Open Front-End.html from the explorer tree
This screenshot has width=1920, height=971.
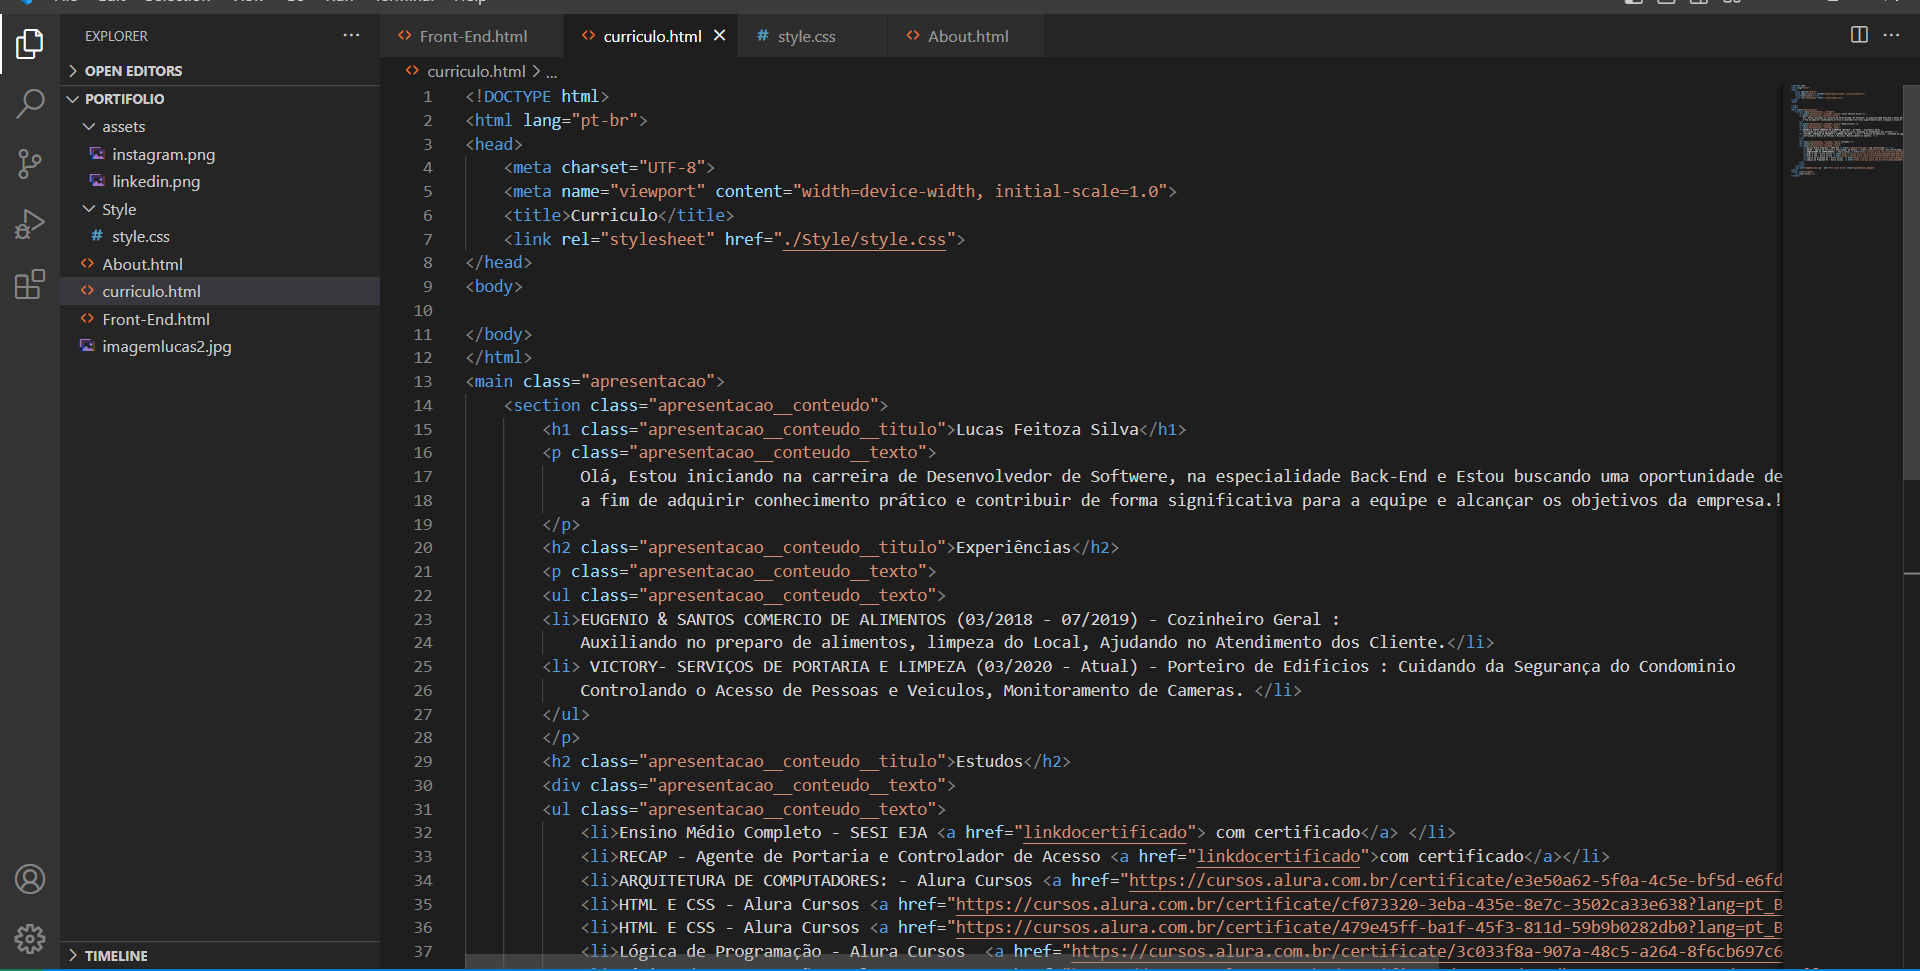pyautogui.click(x=156, y=319)
